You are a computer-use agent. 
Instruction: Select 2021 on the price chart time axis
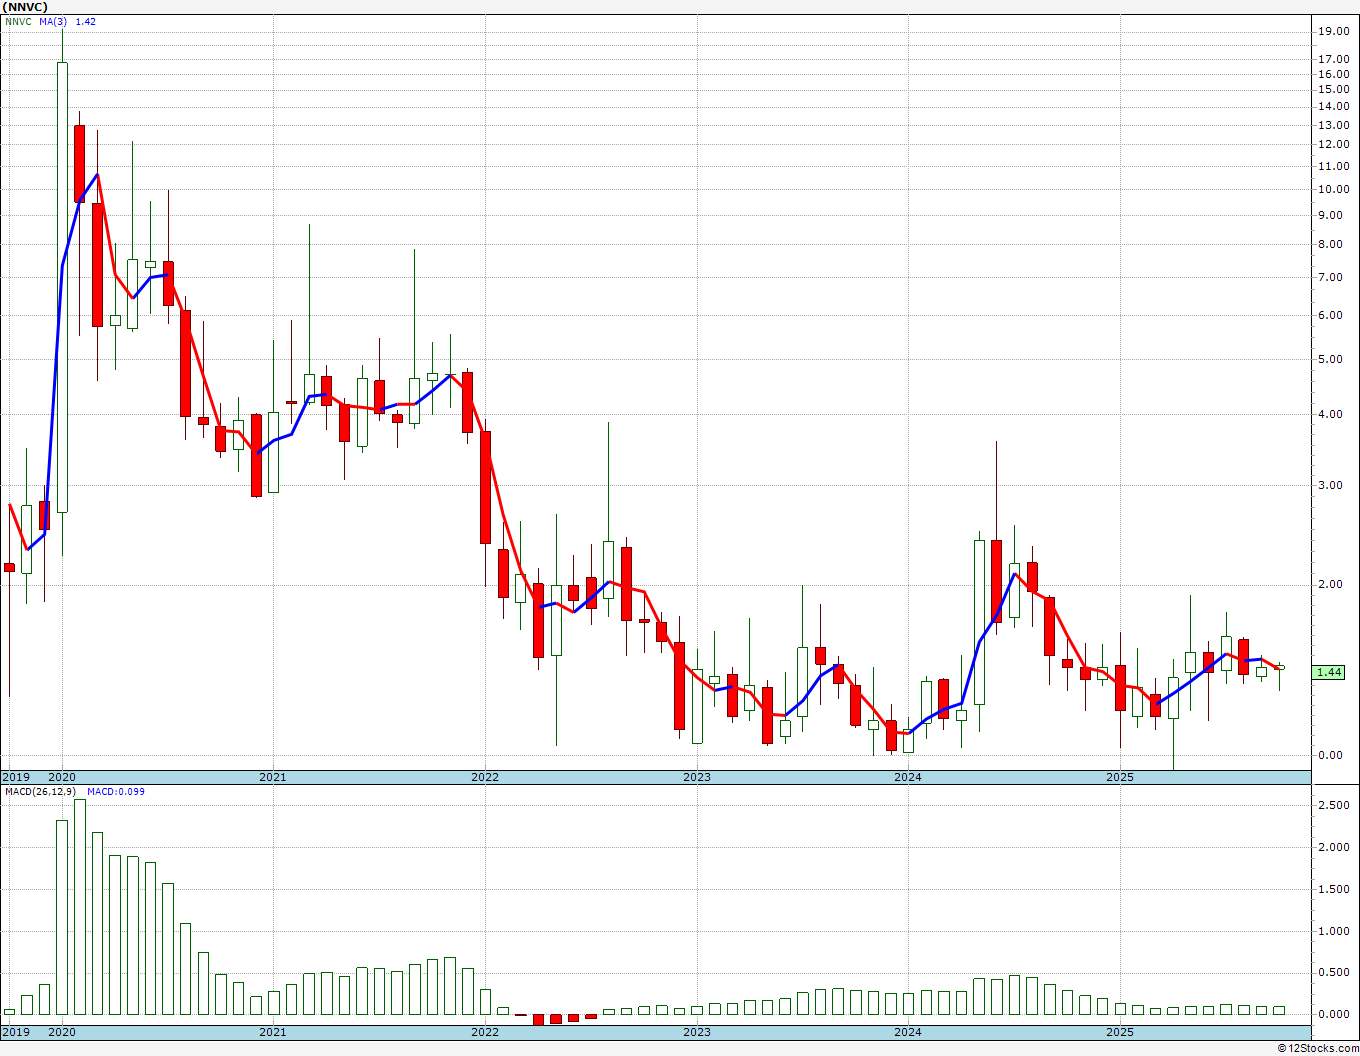[273, 777]
